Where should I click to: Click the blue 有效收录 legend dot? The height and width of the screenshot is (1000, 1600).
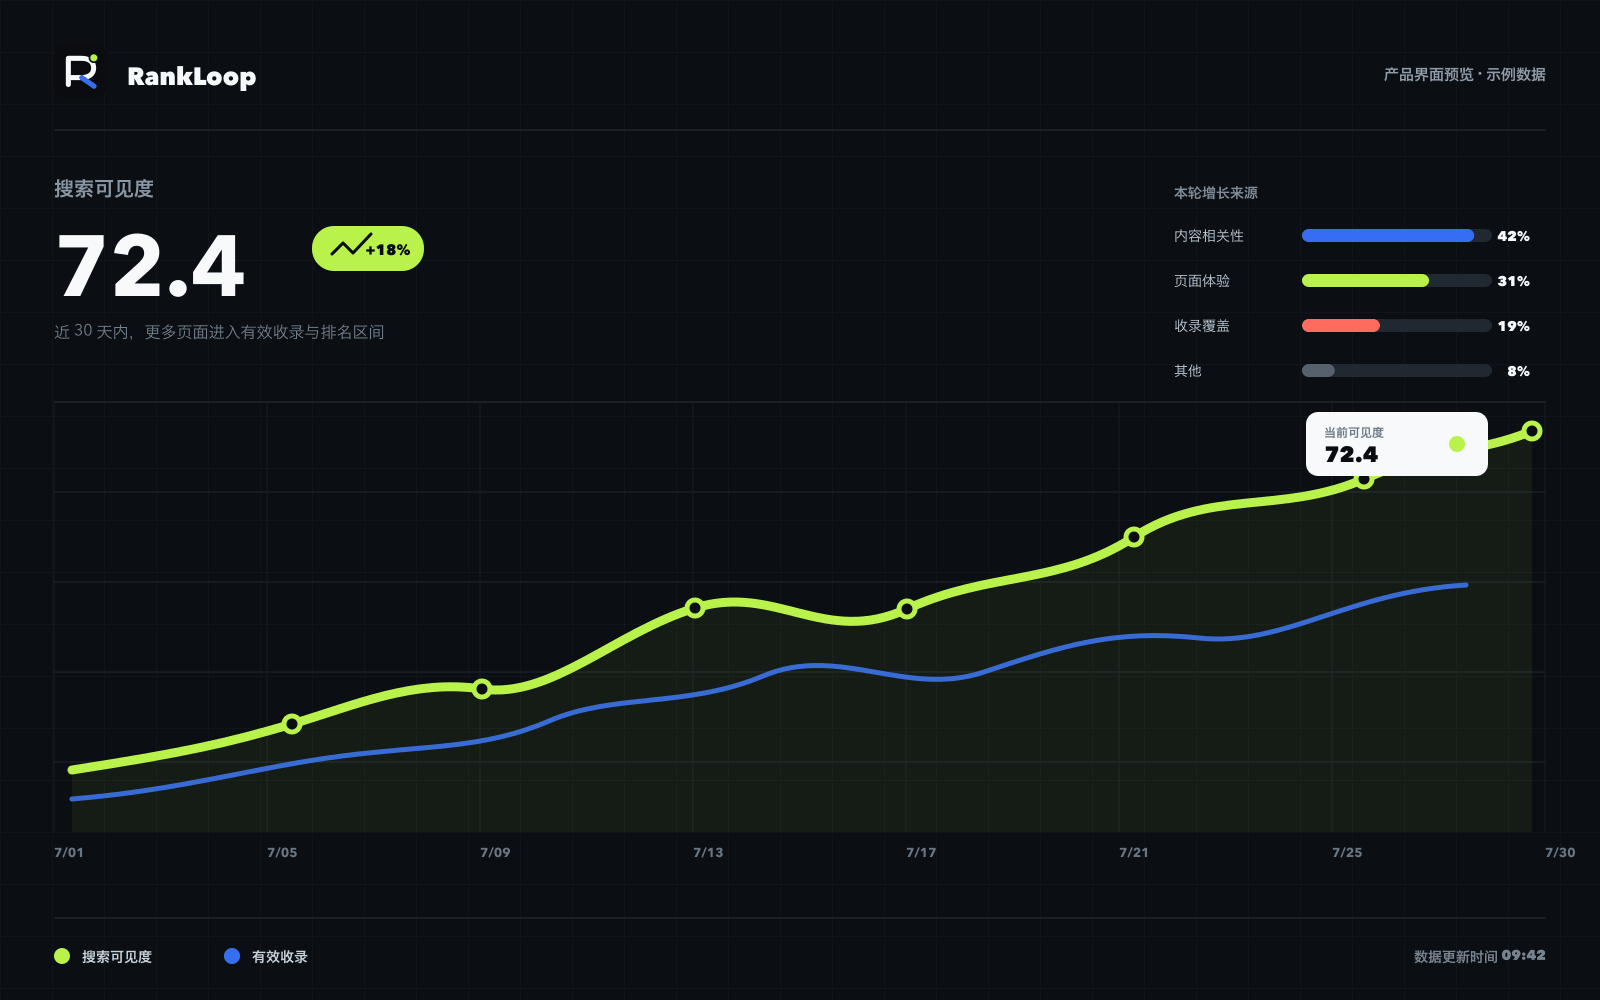pos(232,956)
